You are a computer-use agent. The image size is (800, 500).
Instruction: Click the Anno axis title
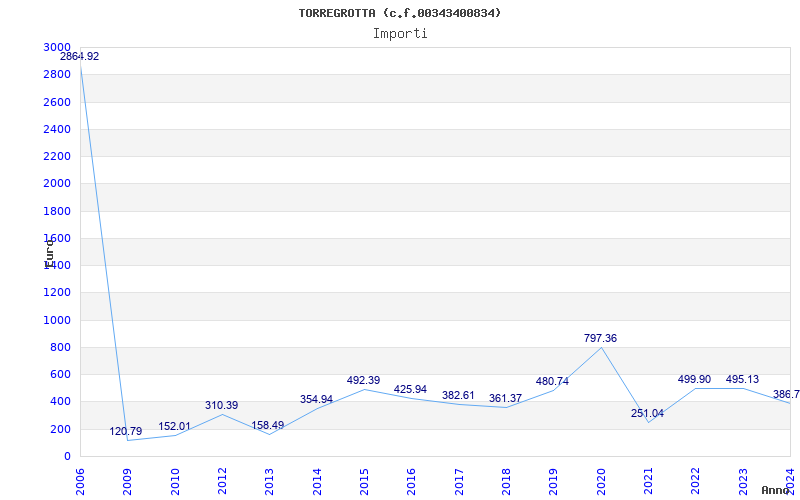pyautogui.click(x=775, y=490)
